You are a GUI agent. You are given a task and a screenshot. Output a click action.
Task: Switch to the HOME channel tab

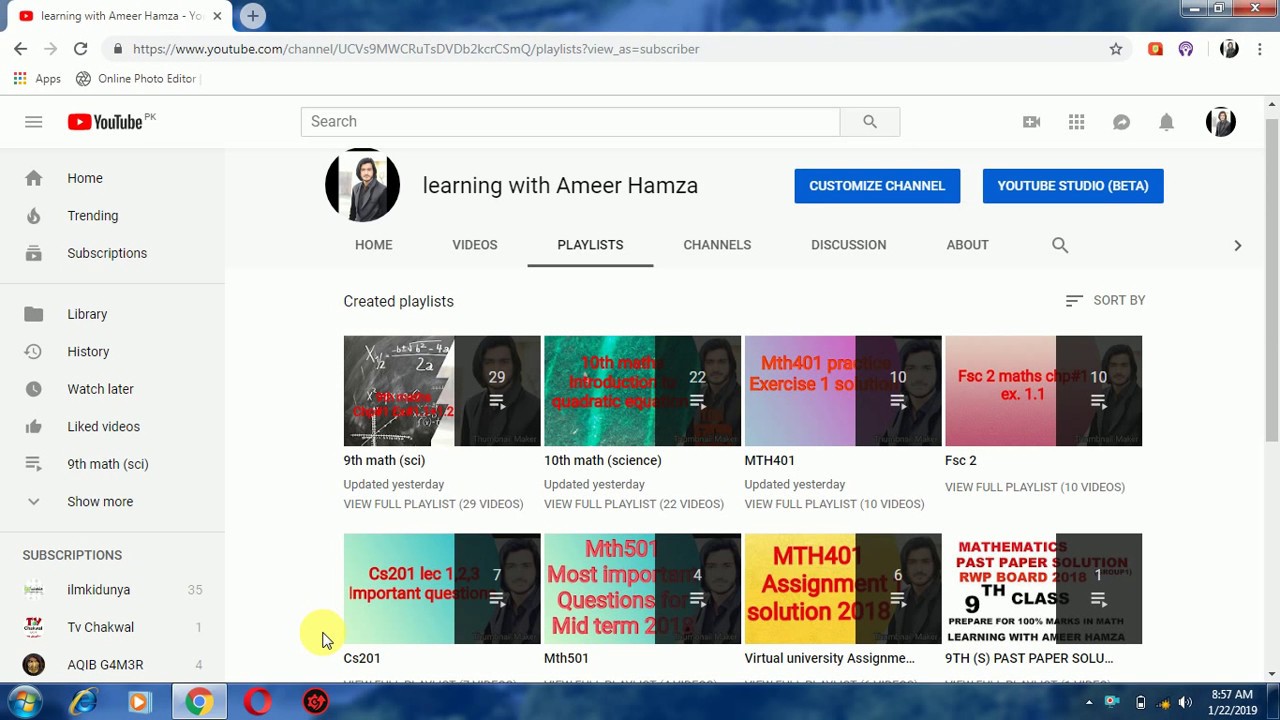point(373,245)
